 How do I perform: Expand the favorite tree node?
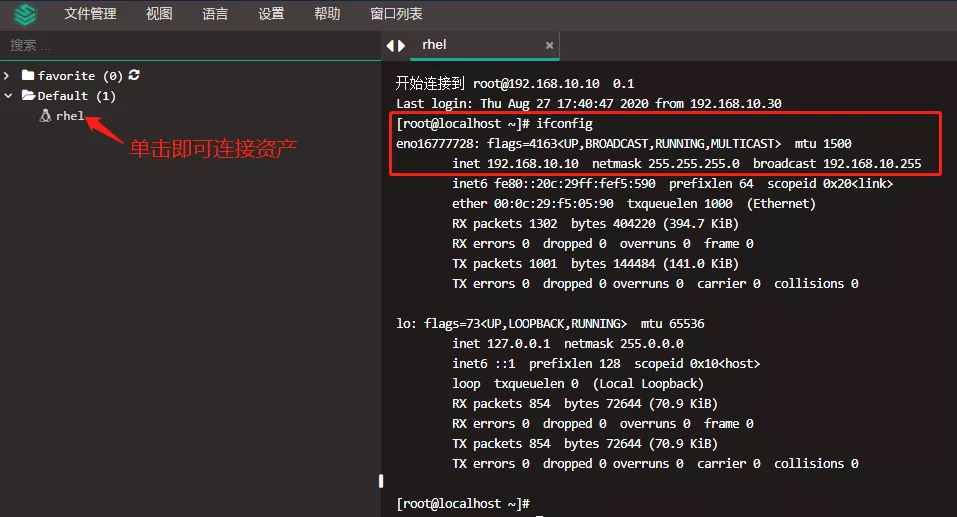(x=8, y=76)
